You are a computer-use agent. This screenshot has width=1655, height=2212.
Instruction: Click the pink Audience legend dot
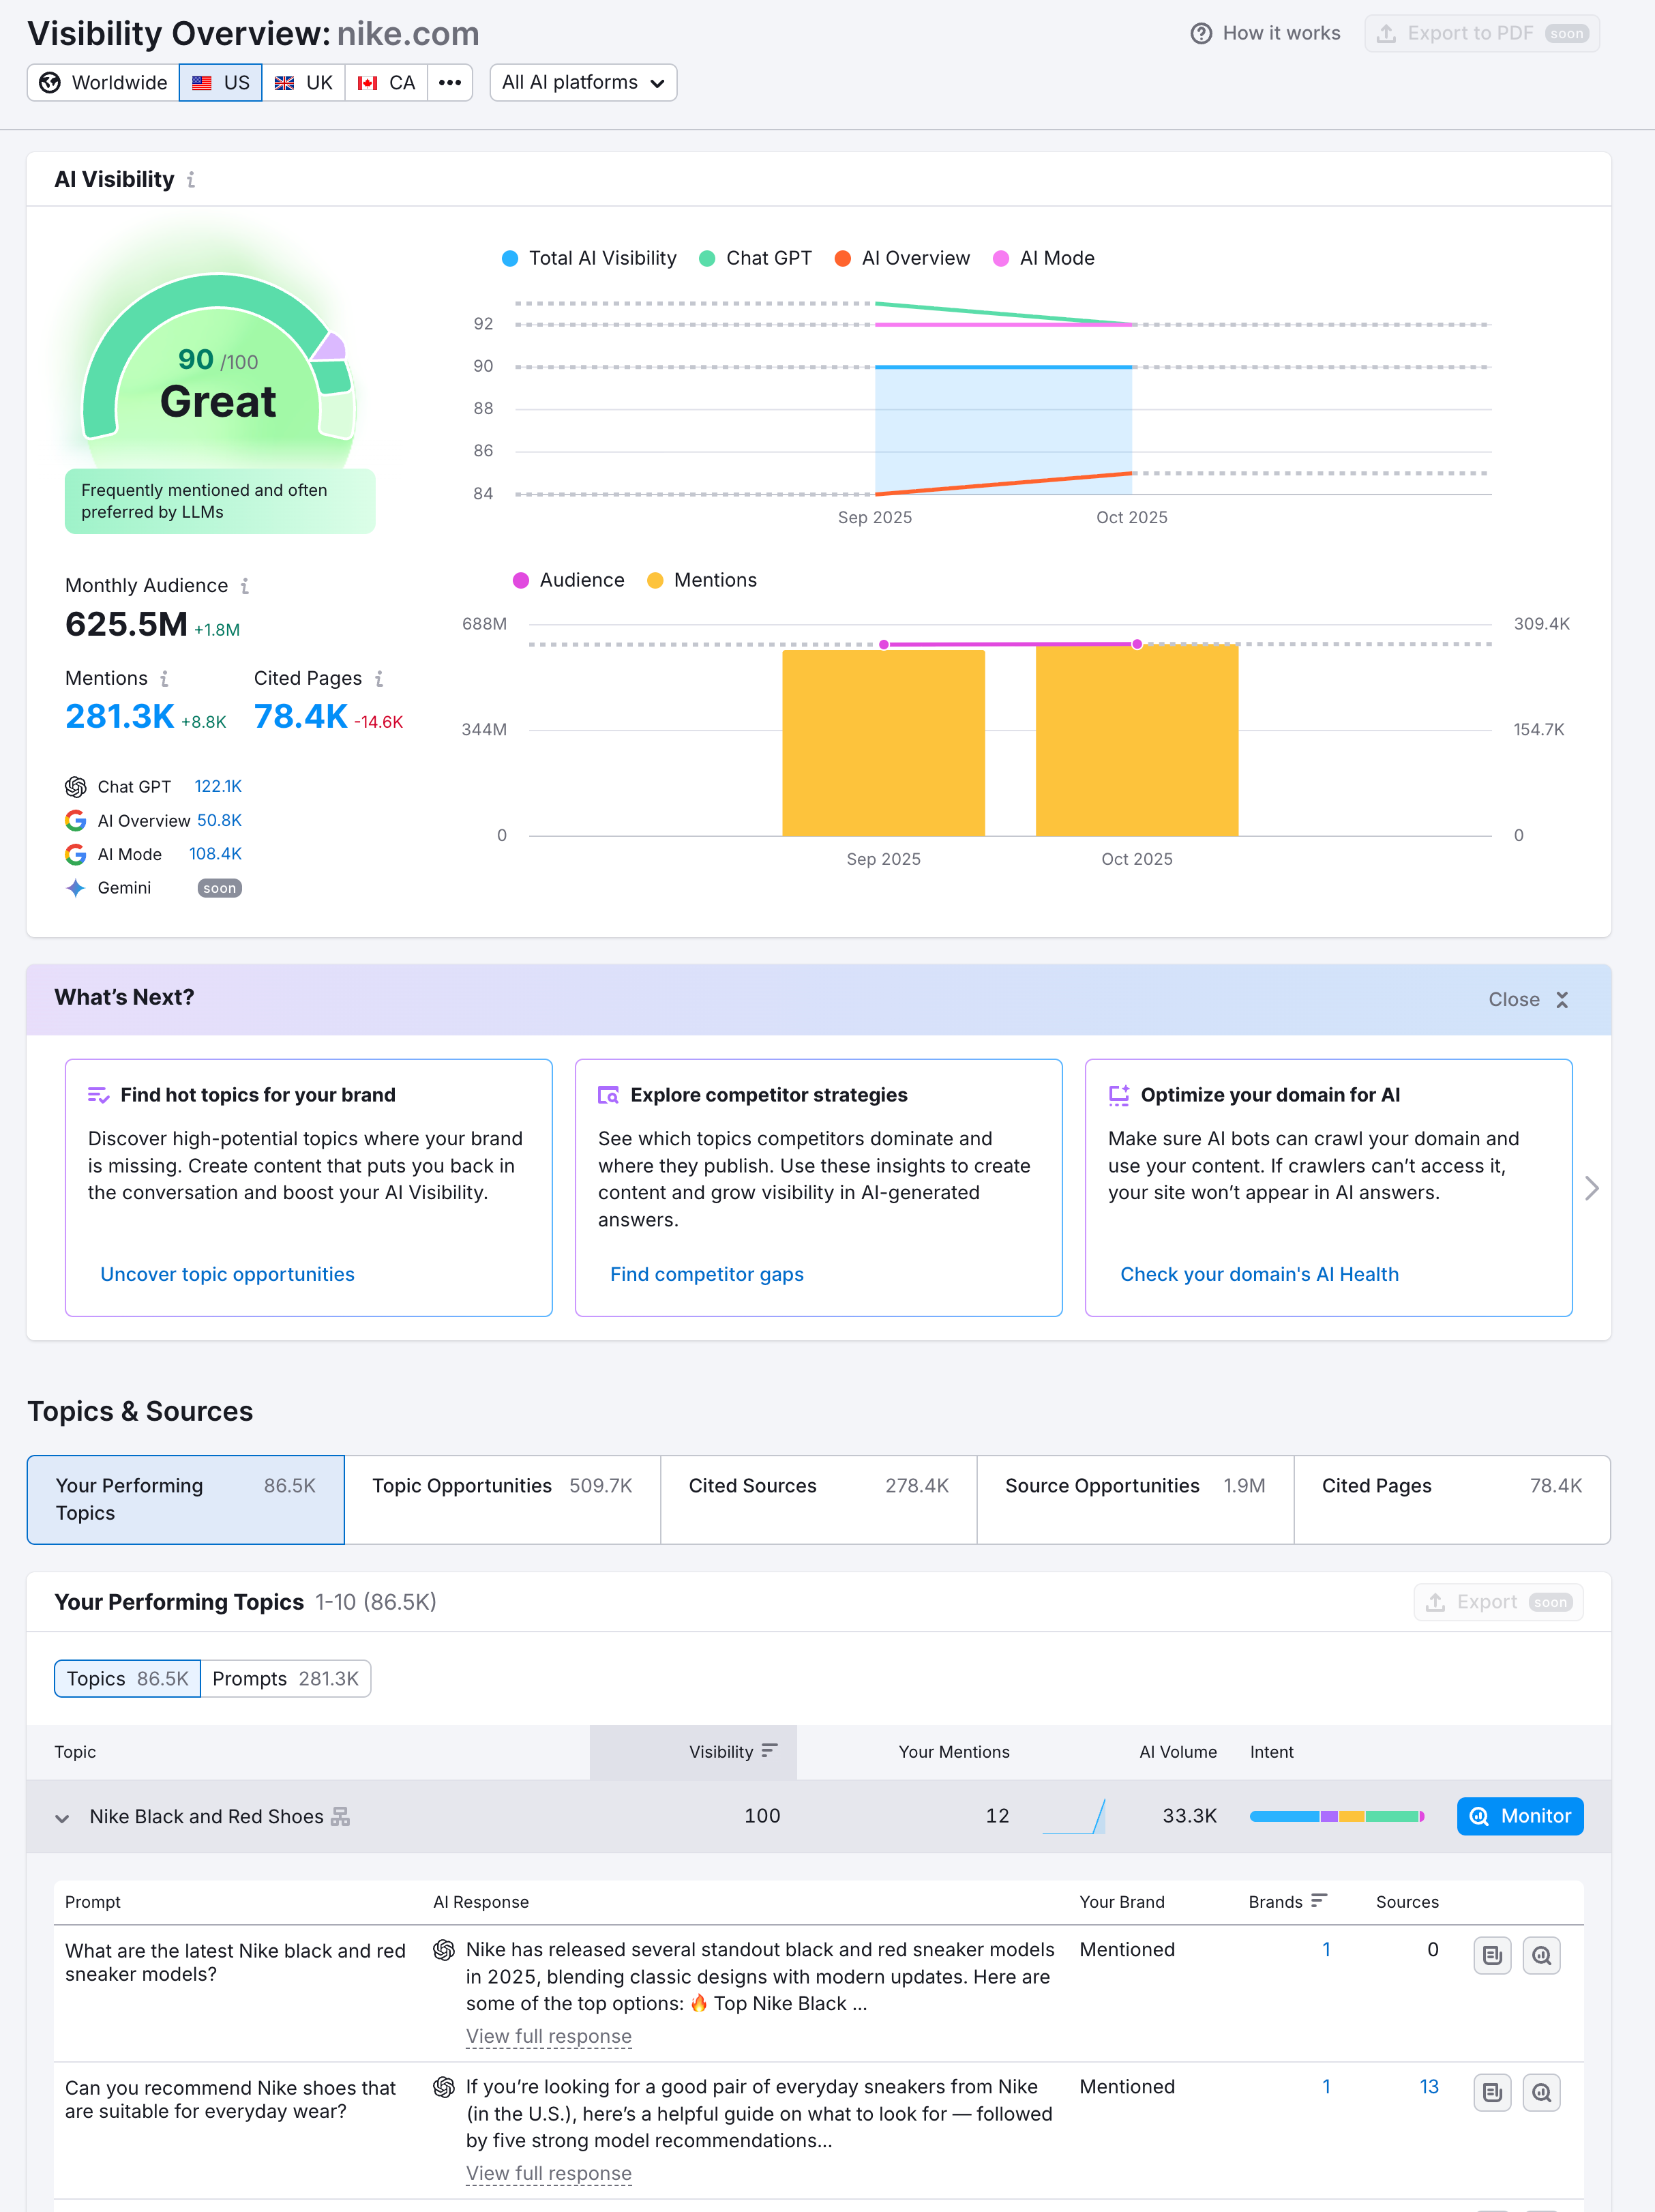[521, 580]
